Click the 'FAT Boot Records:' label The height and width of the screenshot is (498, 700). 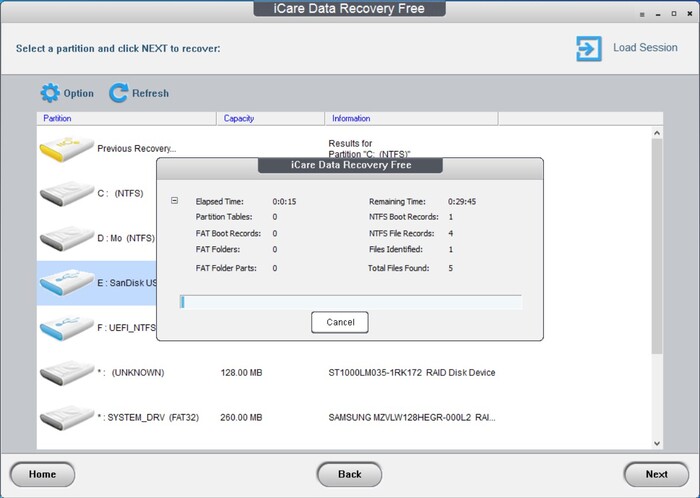(228, 233)
